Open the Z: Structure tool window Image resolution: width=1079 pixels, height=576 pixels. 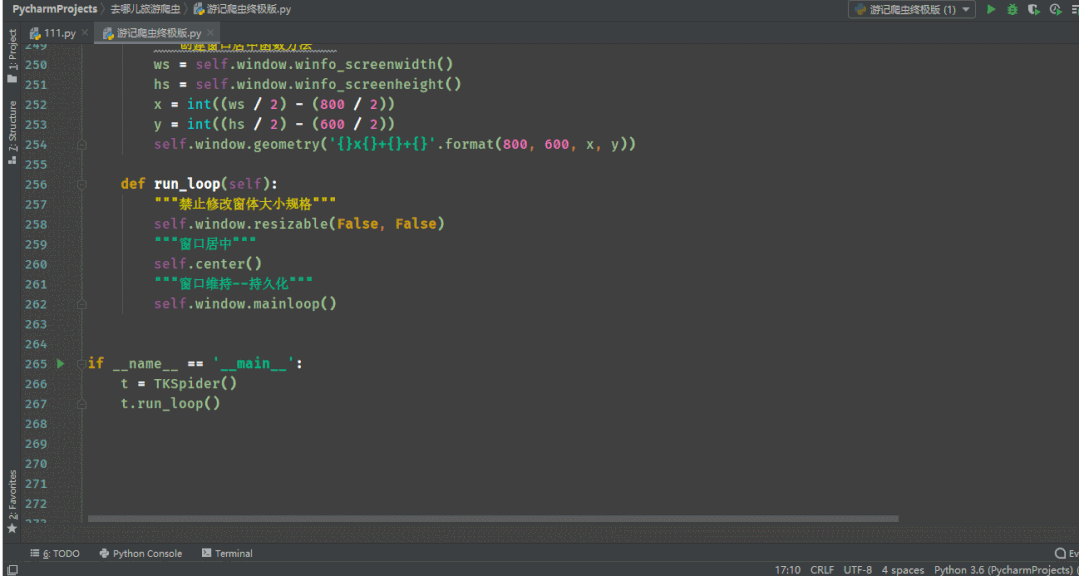tap(12, 126)
